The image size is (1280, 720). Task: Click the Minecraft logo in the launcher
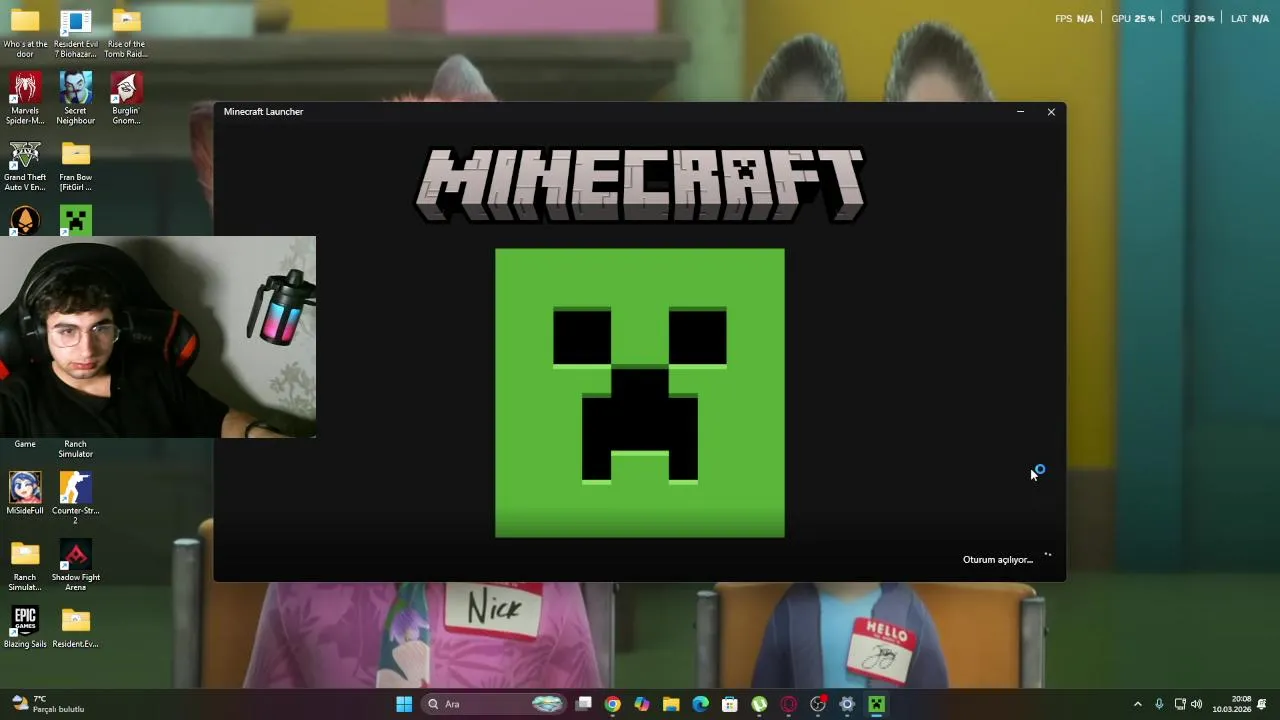[640, 185]
